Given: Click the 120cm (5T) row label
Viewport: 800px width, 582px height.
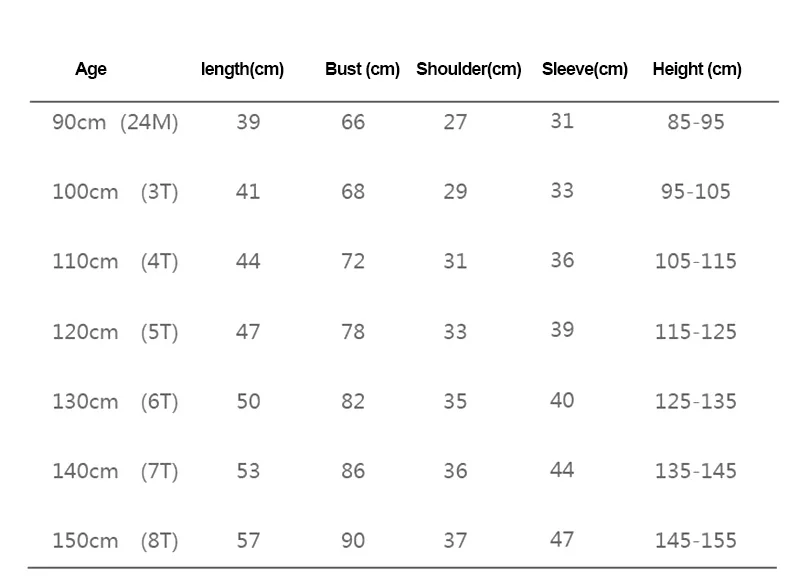Looking at the screenshot, I should 115,332.
